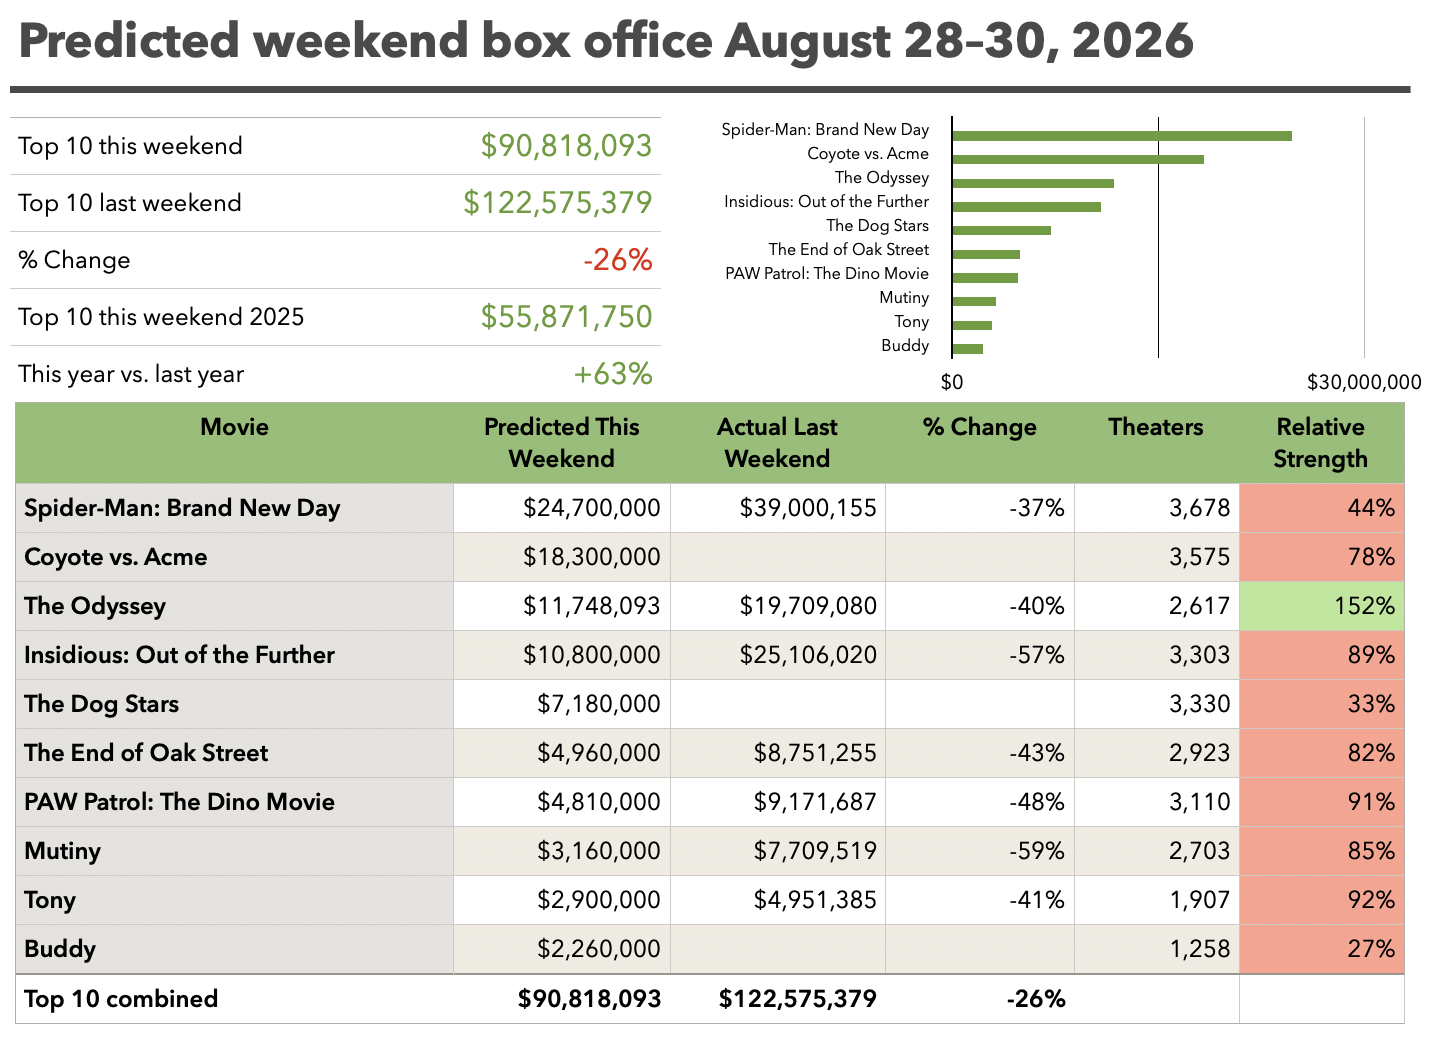Select the "Top 10 this weekend" summary label

click(x=130, y=146)
